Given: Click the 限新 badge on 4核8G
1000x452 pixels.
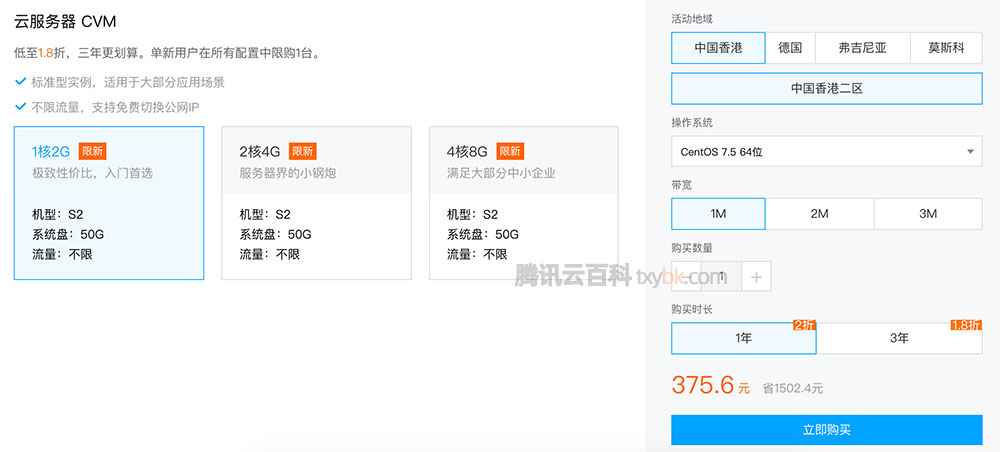Looking at the screenshot, I should pyautogui.click(x=510, y=151).
